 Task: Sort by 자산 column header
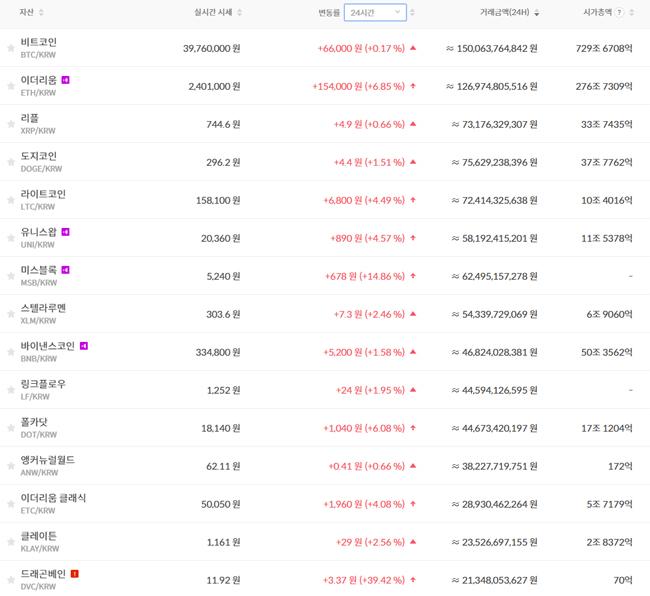tap(26, 12)
